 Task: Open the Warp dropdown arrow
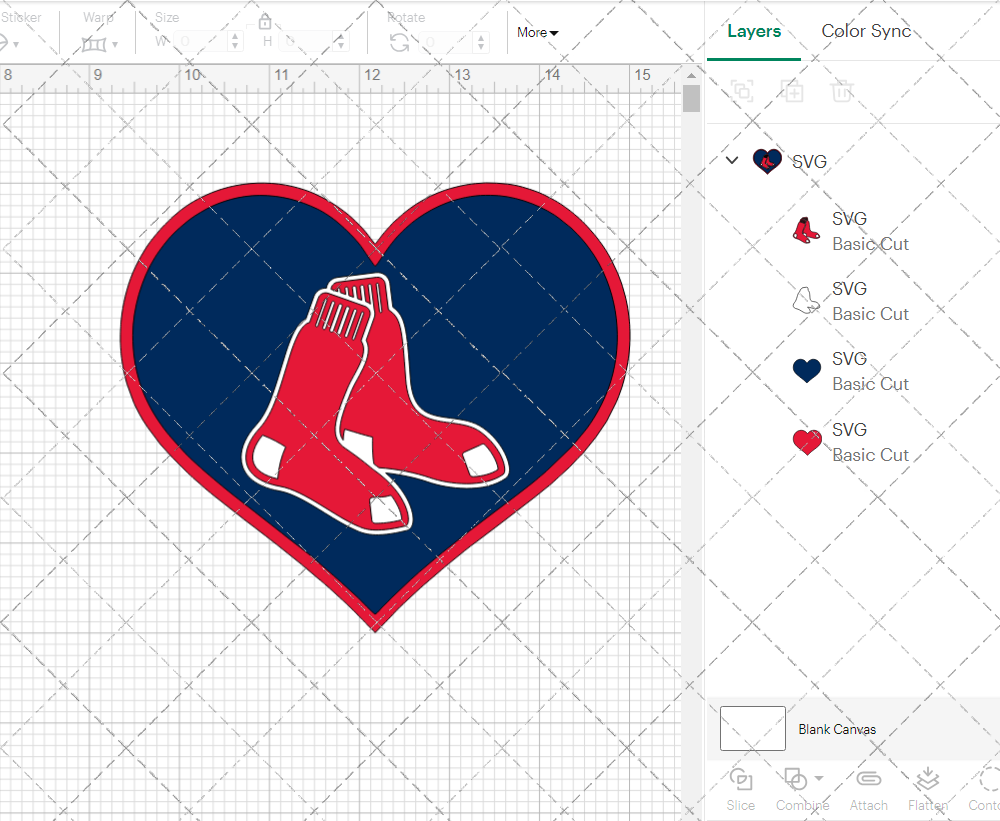point(115,44)
